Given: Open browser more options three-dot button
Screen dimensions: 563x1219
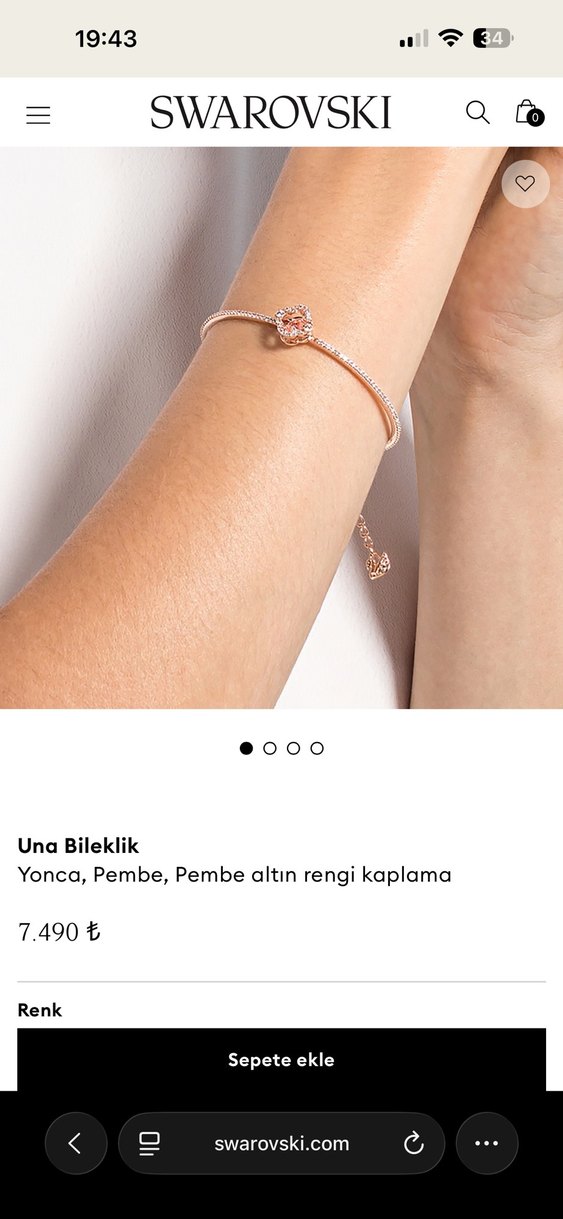Looking at the screenshot, I should pyautogui.click(x=487, y=1143).
